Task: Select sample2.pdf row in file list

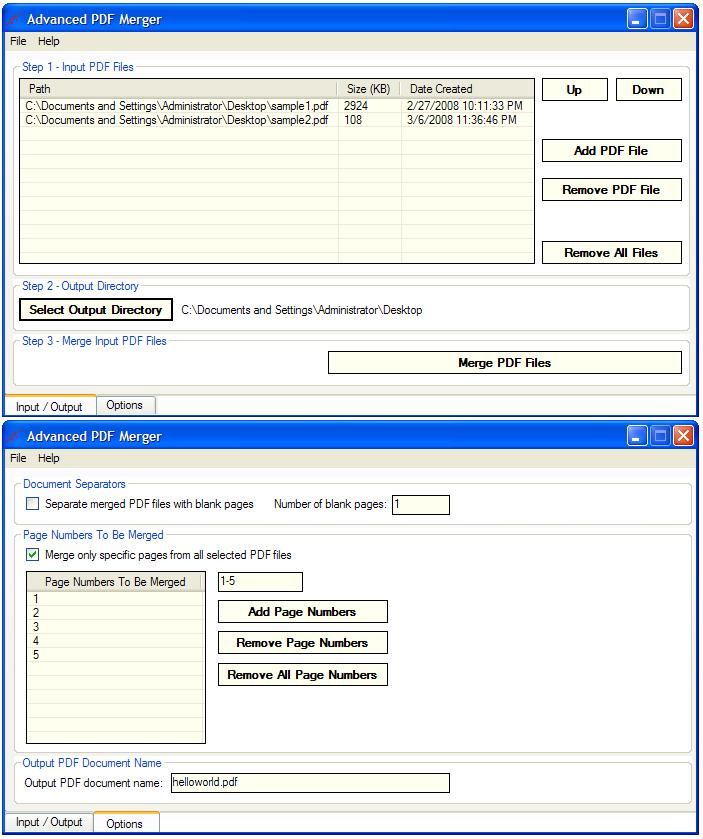Action: (277, 120)
